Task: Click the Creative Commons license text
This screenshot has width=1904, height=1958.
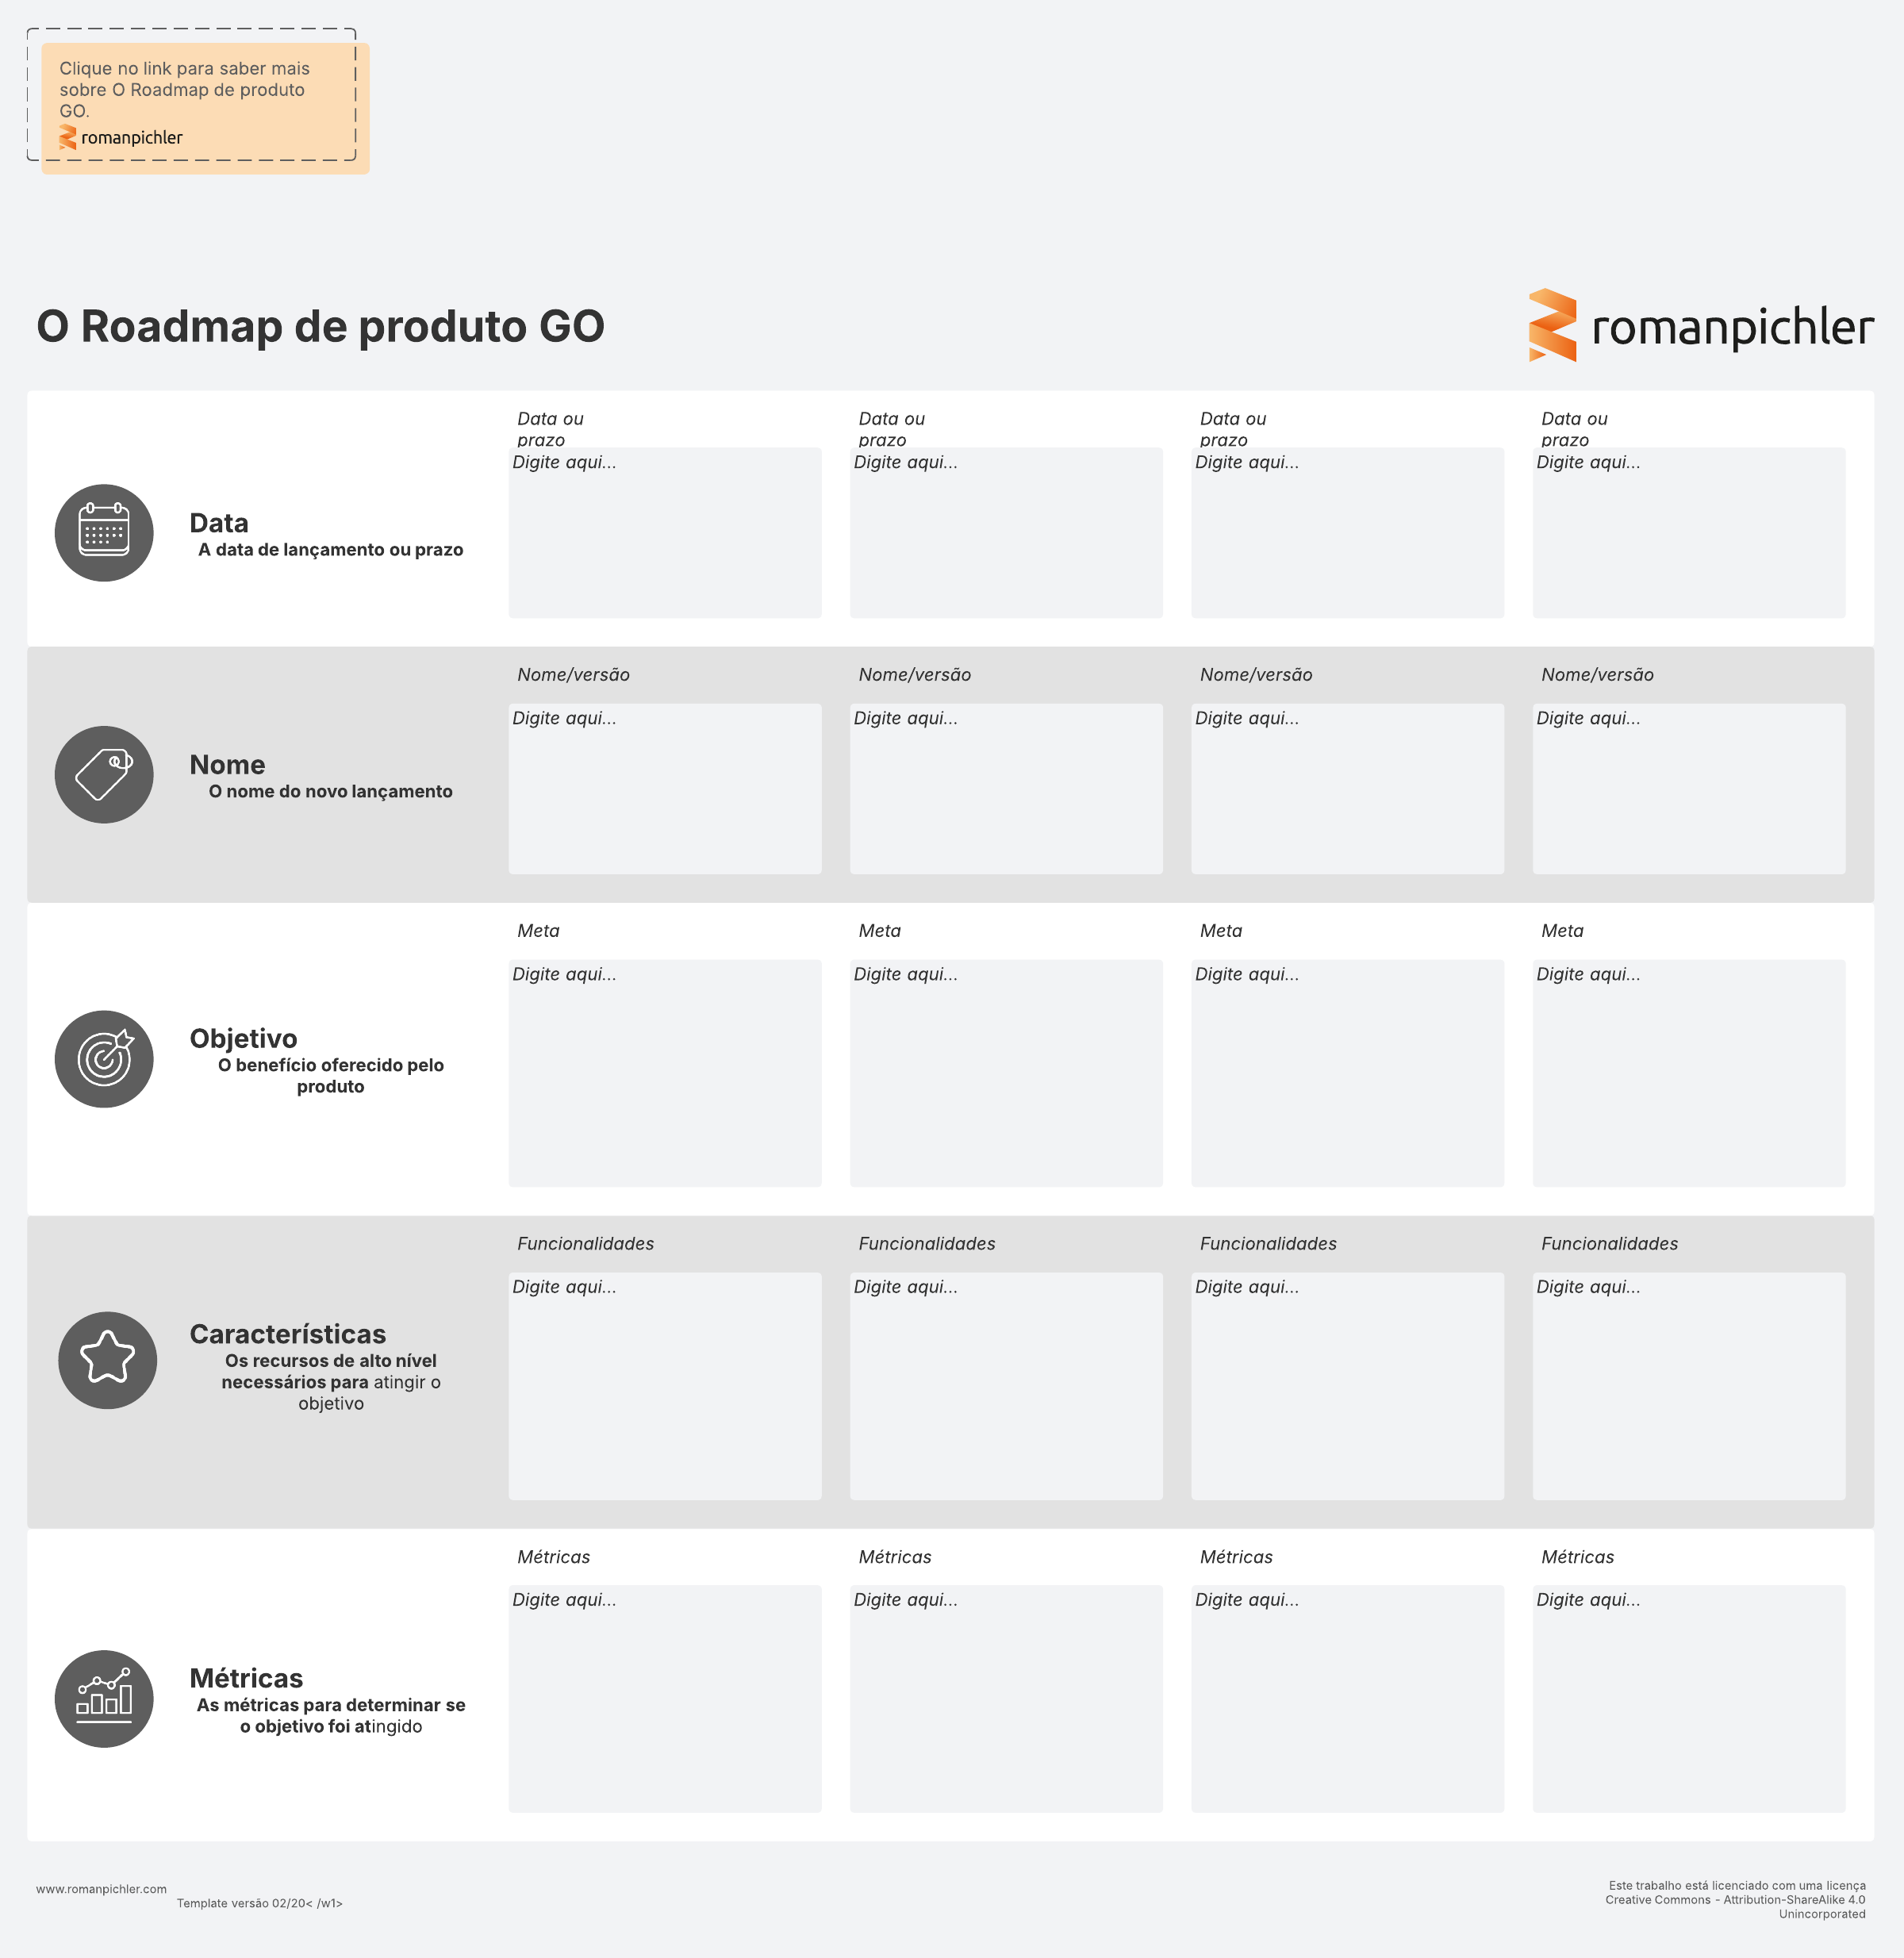Action: (x=1735, y=1899)
